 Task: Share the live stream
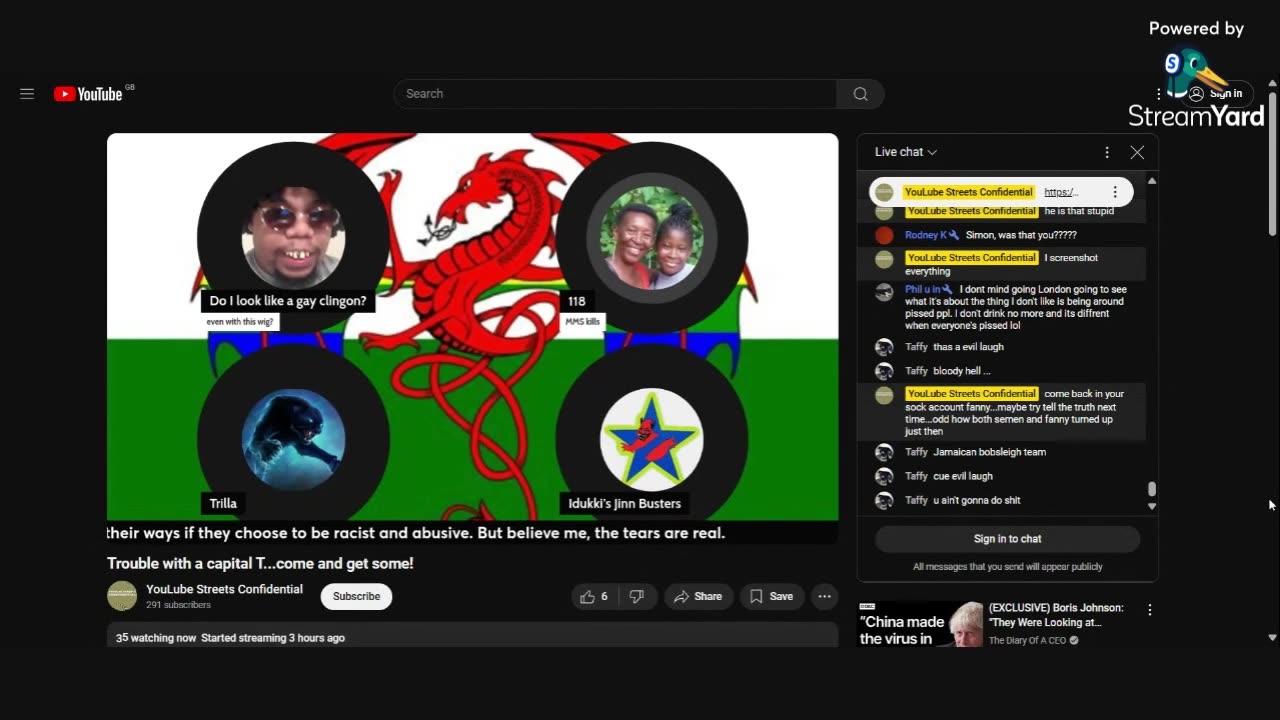698,596
